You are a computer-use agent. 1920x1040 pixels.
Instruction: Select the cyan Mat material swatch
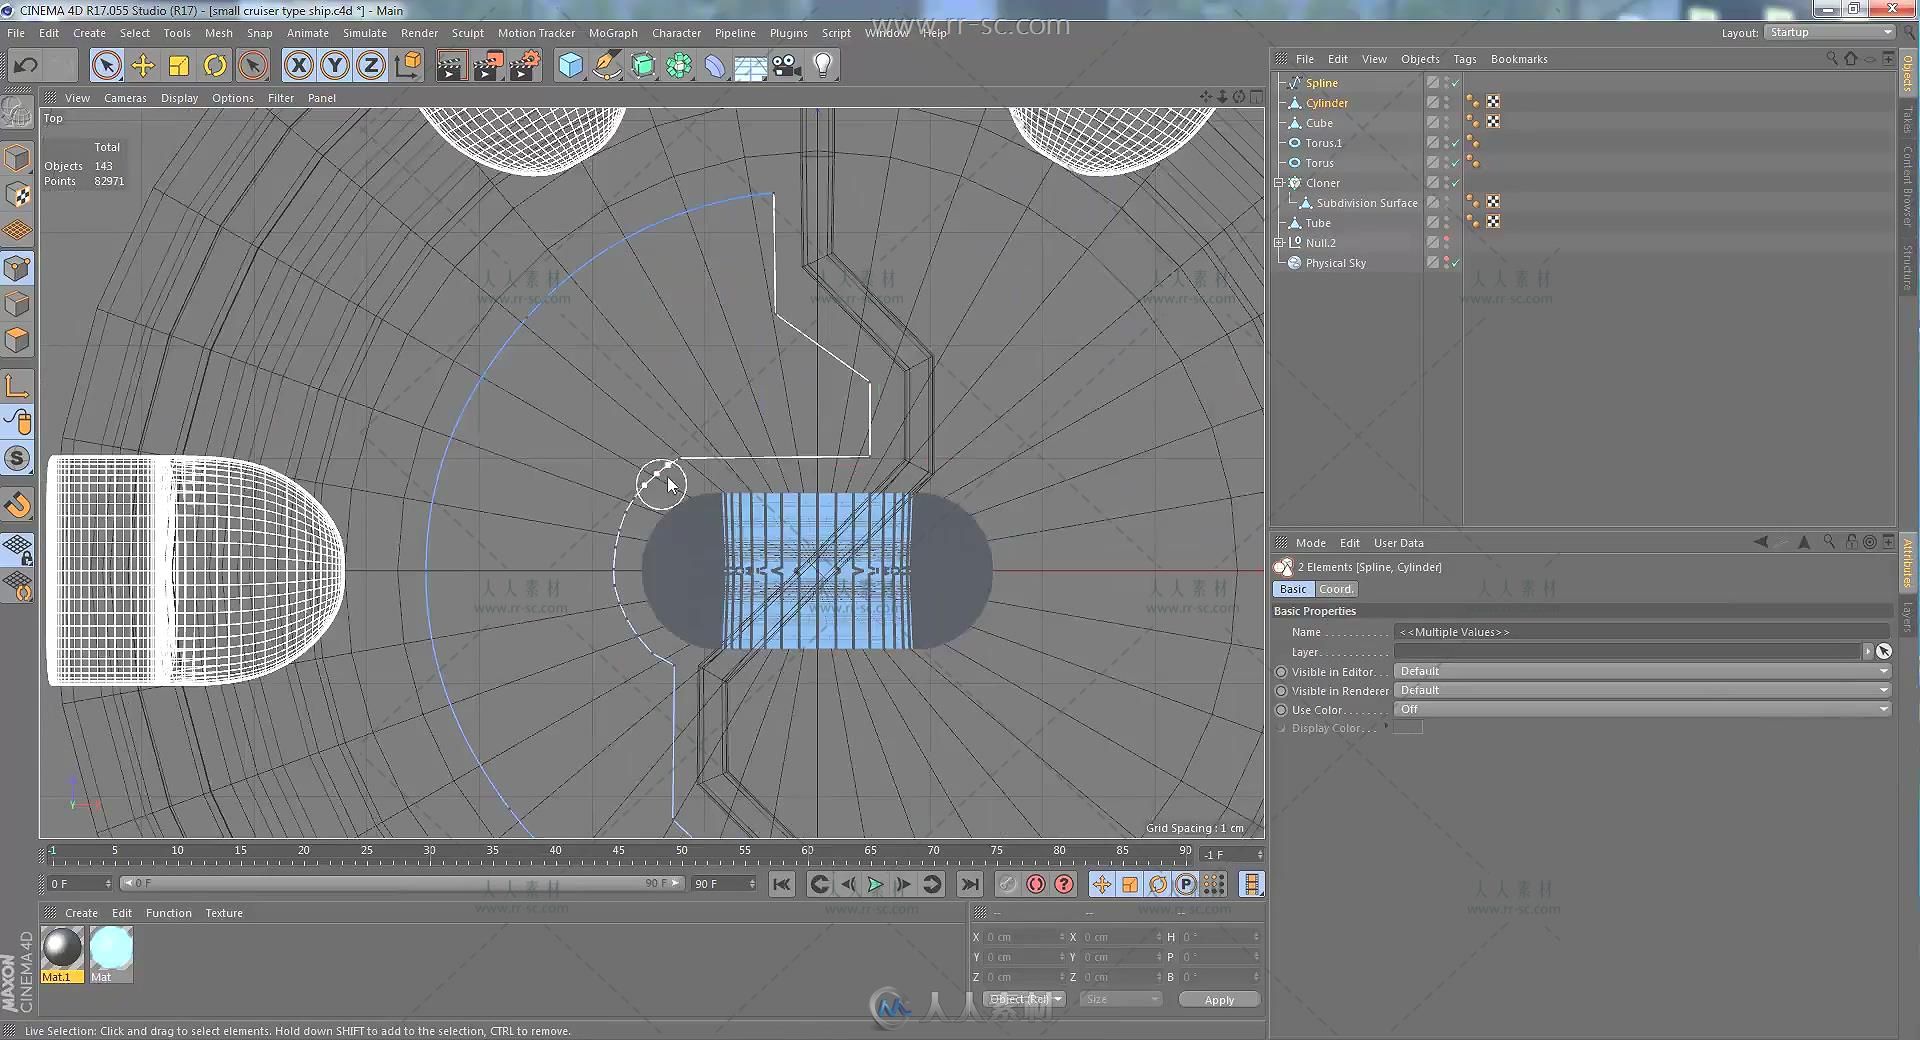pyautogui.click(x=111, y=948)
